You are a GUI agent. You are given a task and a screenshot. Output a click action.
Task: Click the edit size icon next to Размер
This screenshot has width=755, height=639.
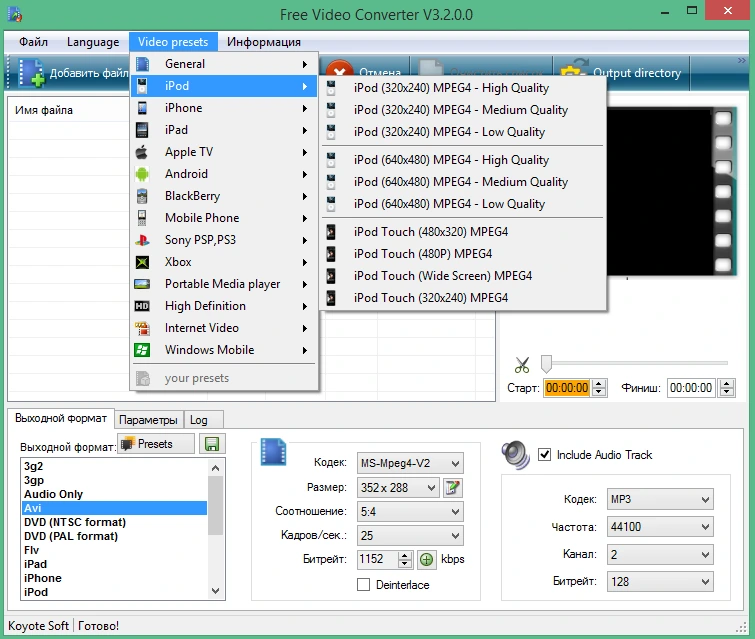coord(452,488)
